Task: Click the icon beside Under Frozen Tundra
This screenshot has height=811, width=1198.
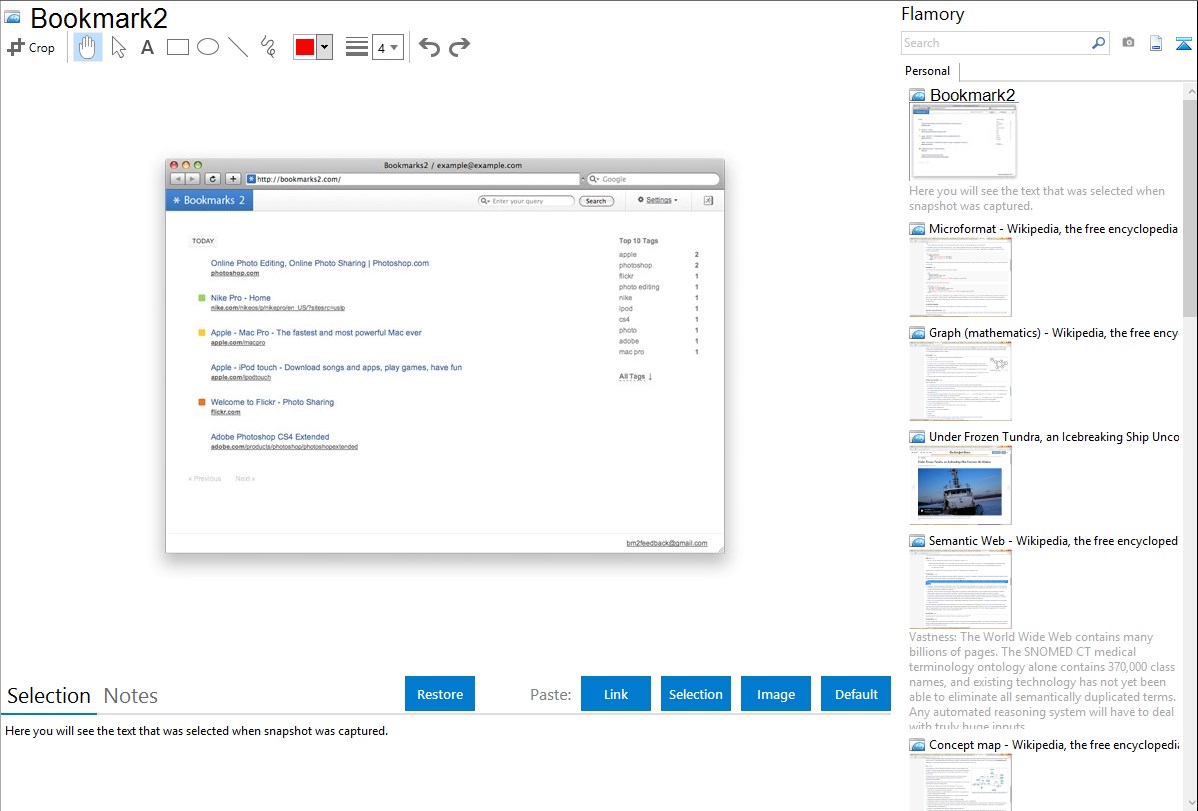Action: pos(918,436)
